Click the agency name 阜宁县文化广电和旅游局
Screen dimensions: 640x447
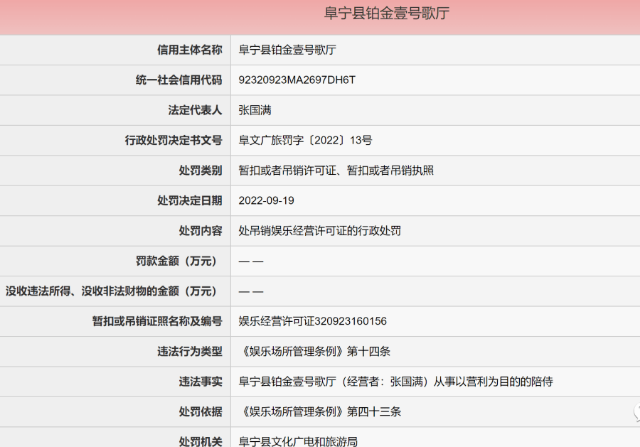(x=297, y=440)
